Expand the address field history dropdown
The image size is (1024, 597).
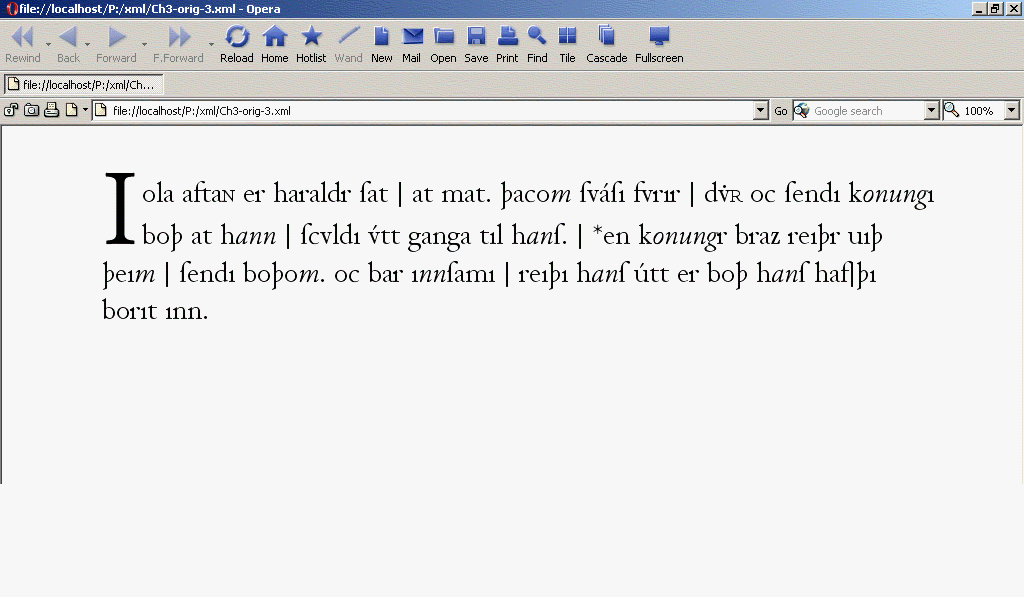pos(761,111)
